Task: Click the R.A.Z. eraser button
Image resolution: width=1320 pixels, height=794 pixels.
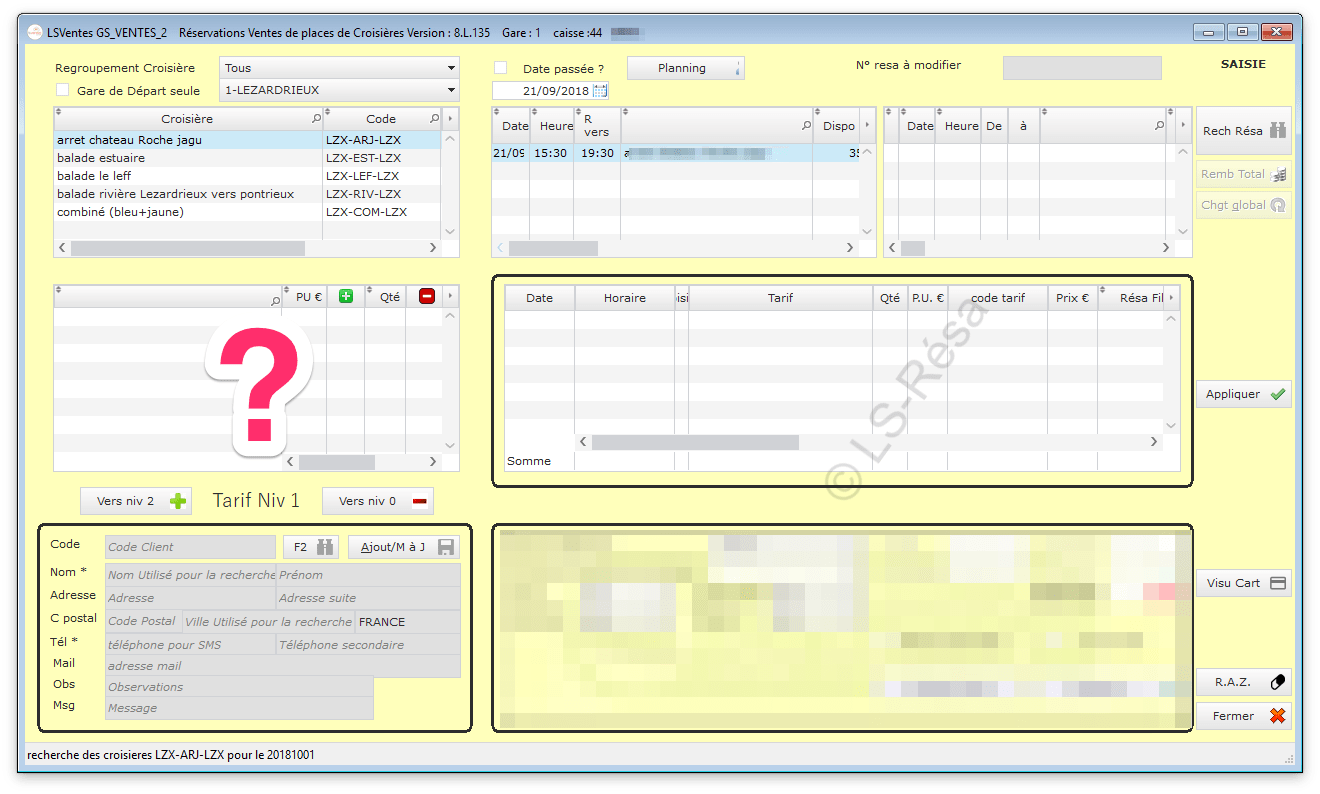Action: (1243, 682)
